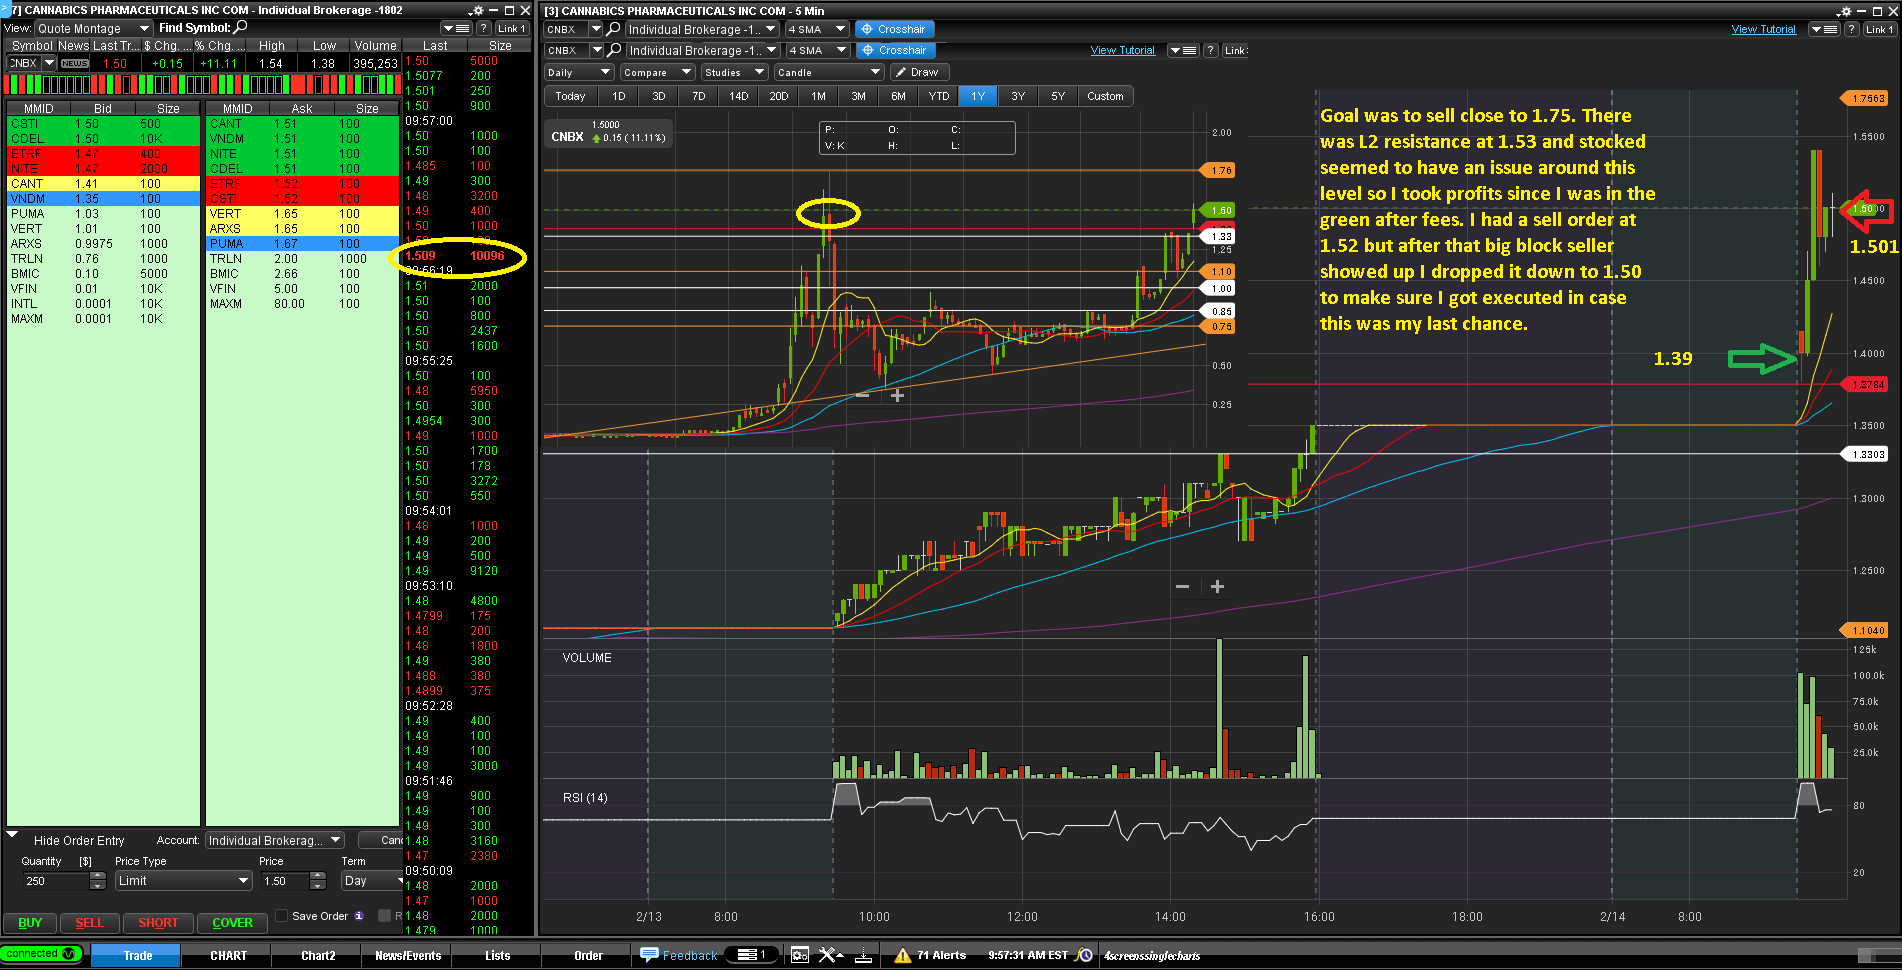The image size is (1902, 970).
Task: Click the red-green tick strip under the quote row
Action: 203,85
